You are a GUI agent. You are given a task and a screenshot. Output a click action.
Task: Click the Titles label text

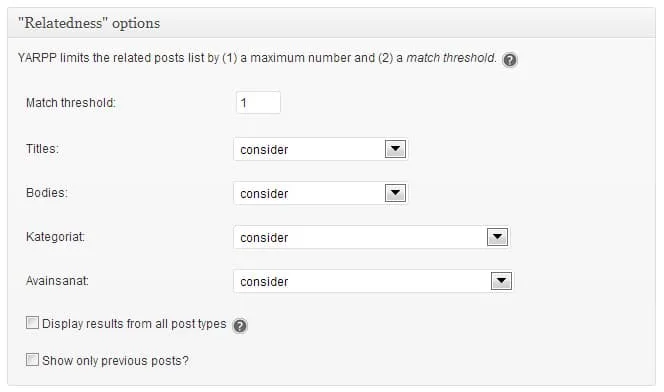pos(42,149)
